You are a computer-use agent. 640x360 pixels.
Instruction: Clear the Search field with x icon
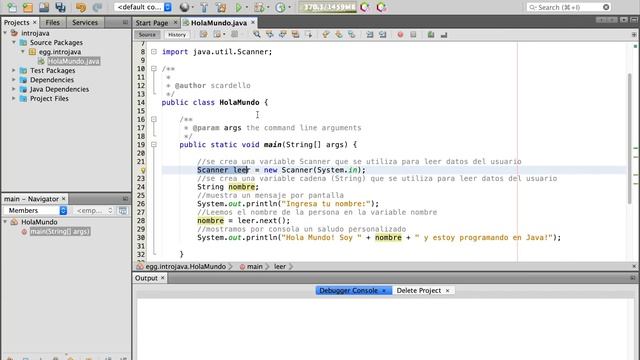click(x=606, y=7)
